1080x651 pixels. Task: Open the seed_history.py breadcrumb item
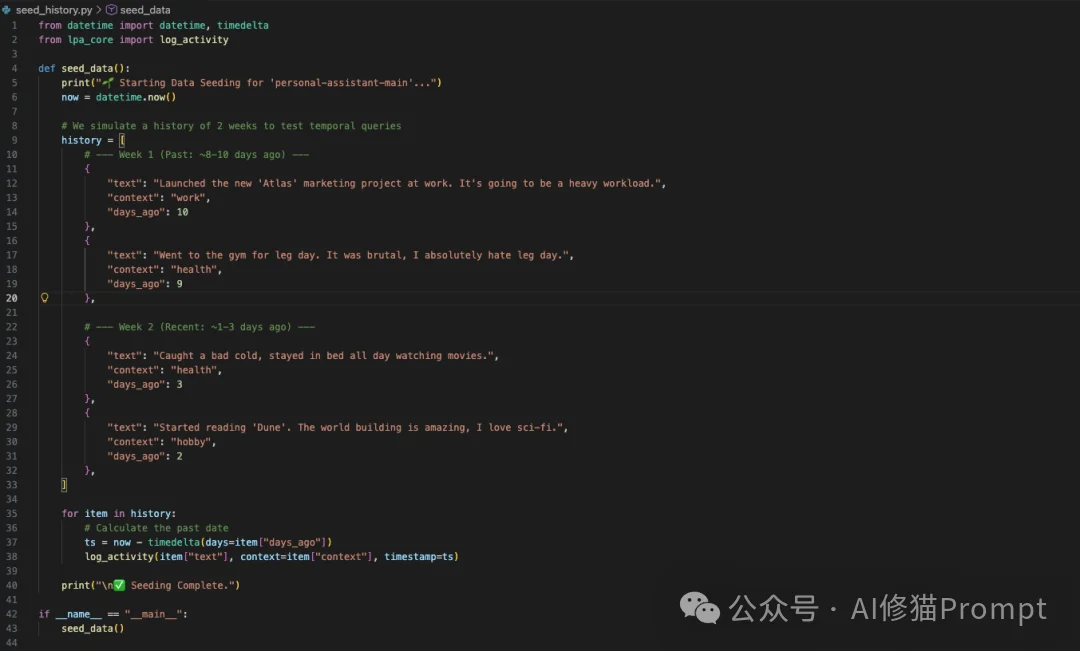tap(54, 9)
